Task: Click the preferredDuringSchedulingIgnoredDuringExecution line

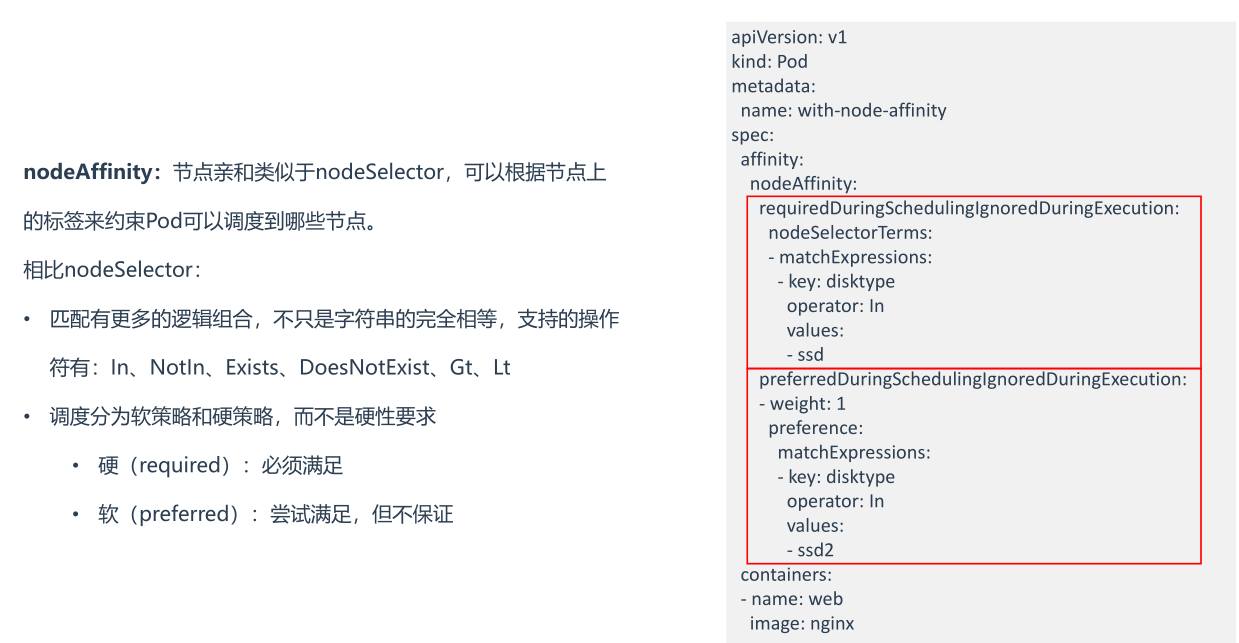Action: (972, 379)
